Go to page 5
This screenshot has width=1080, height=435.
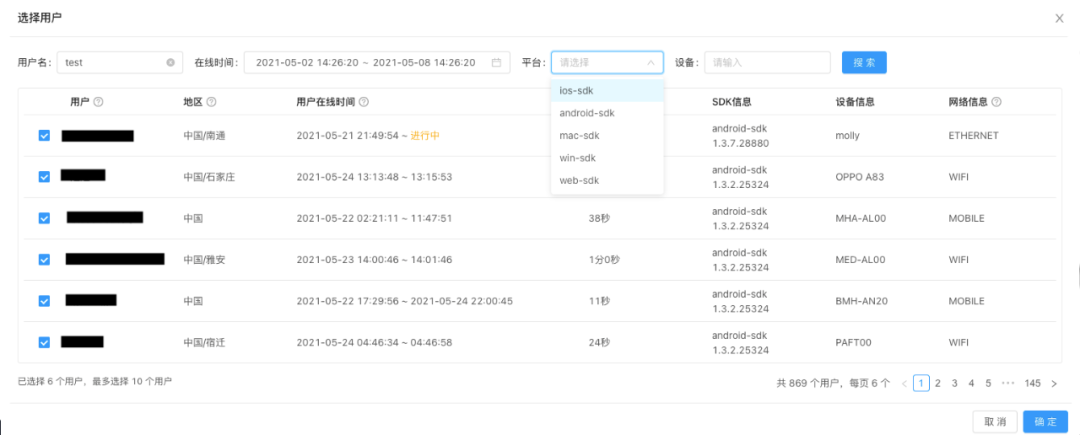pos(988,383)
